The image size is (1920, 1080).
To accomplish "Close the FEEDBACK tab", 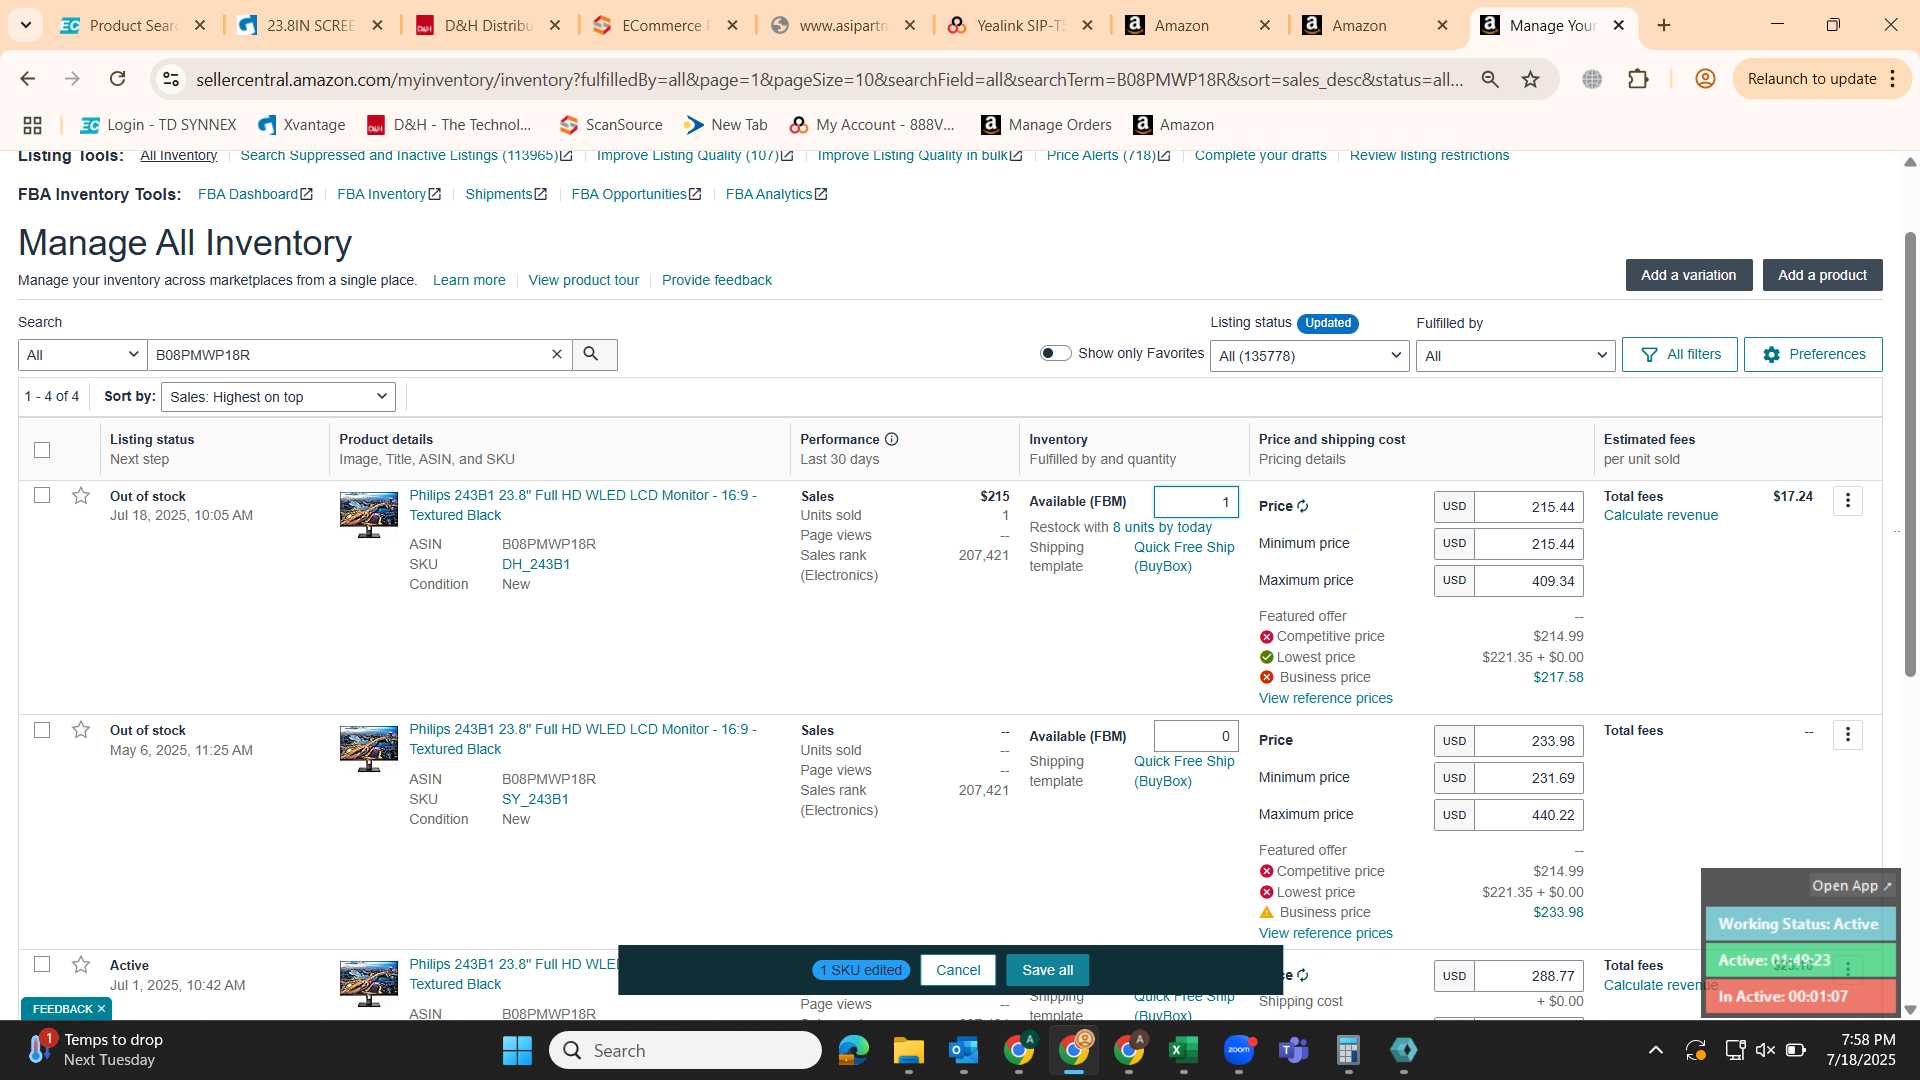I will 101,1009.
